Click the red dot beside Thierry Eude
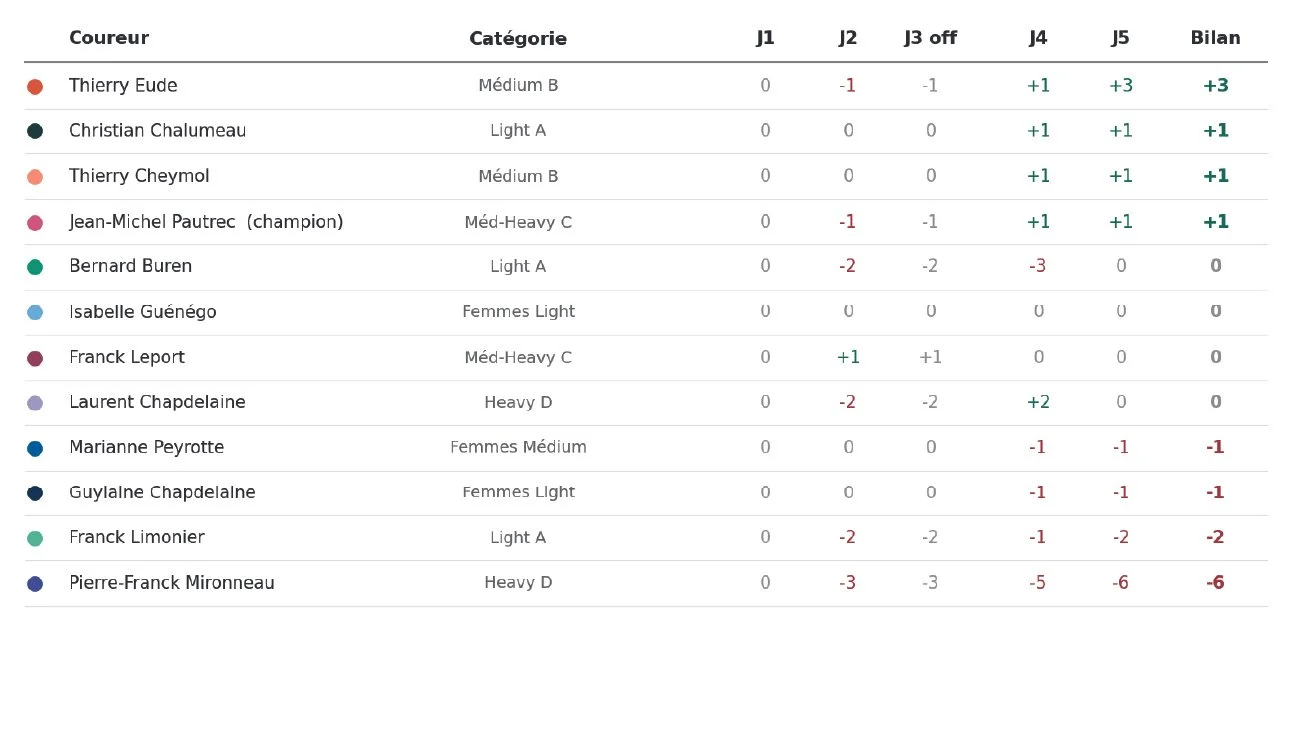Viewport: 1292px width, 738px height. [x=35, y=87]
